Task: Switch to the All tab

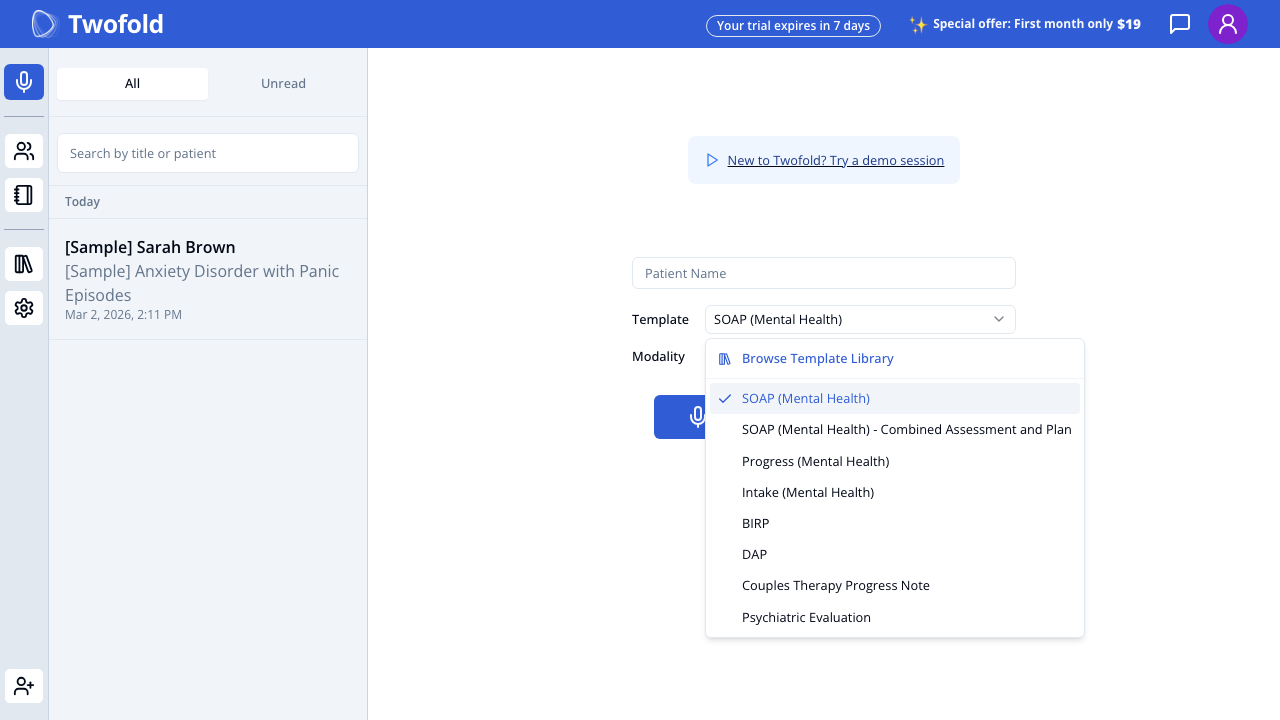Action: pyautogui.click(x=132, y=84)
